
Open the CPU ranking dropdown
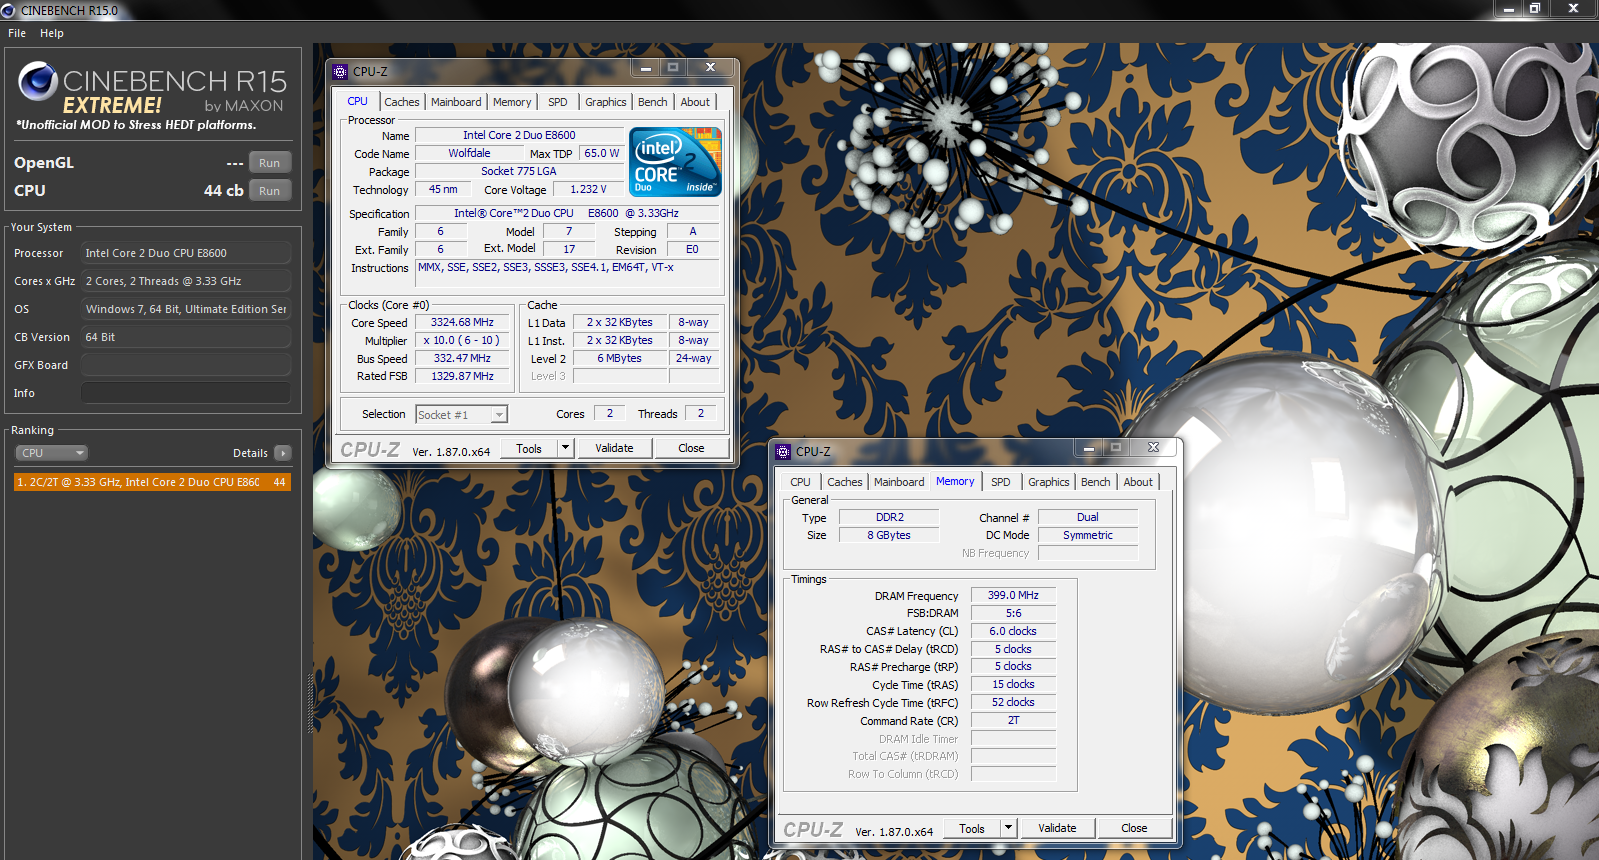coord(52,453)
